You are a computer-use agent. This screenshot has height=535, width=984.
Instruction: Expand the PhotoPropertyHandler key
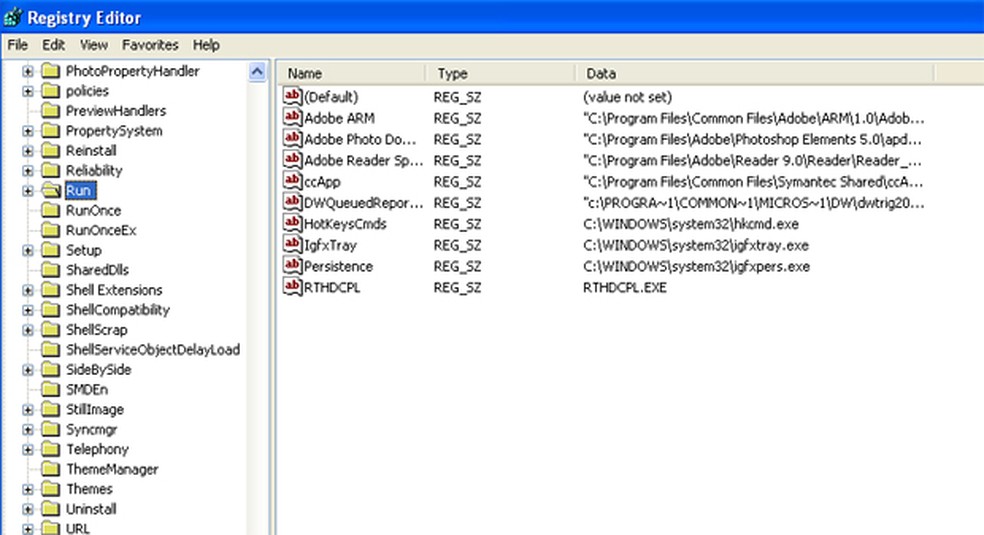(28, 72)
